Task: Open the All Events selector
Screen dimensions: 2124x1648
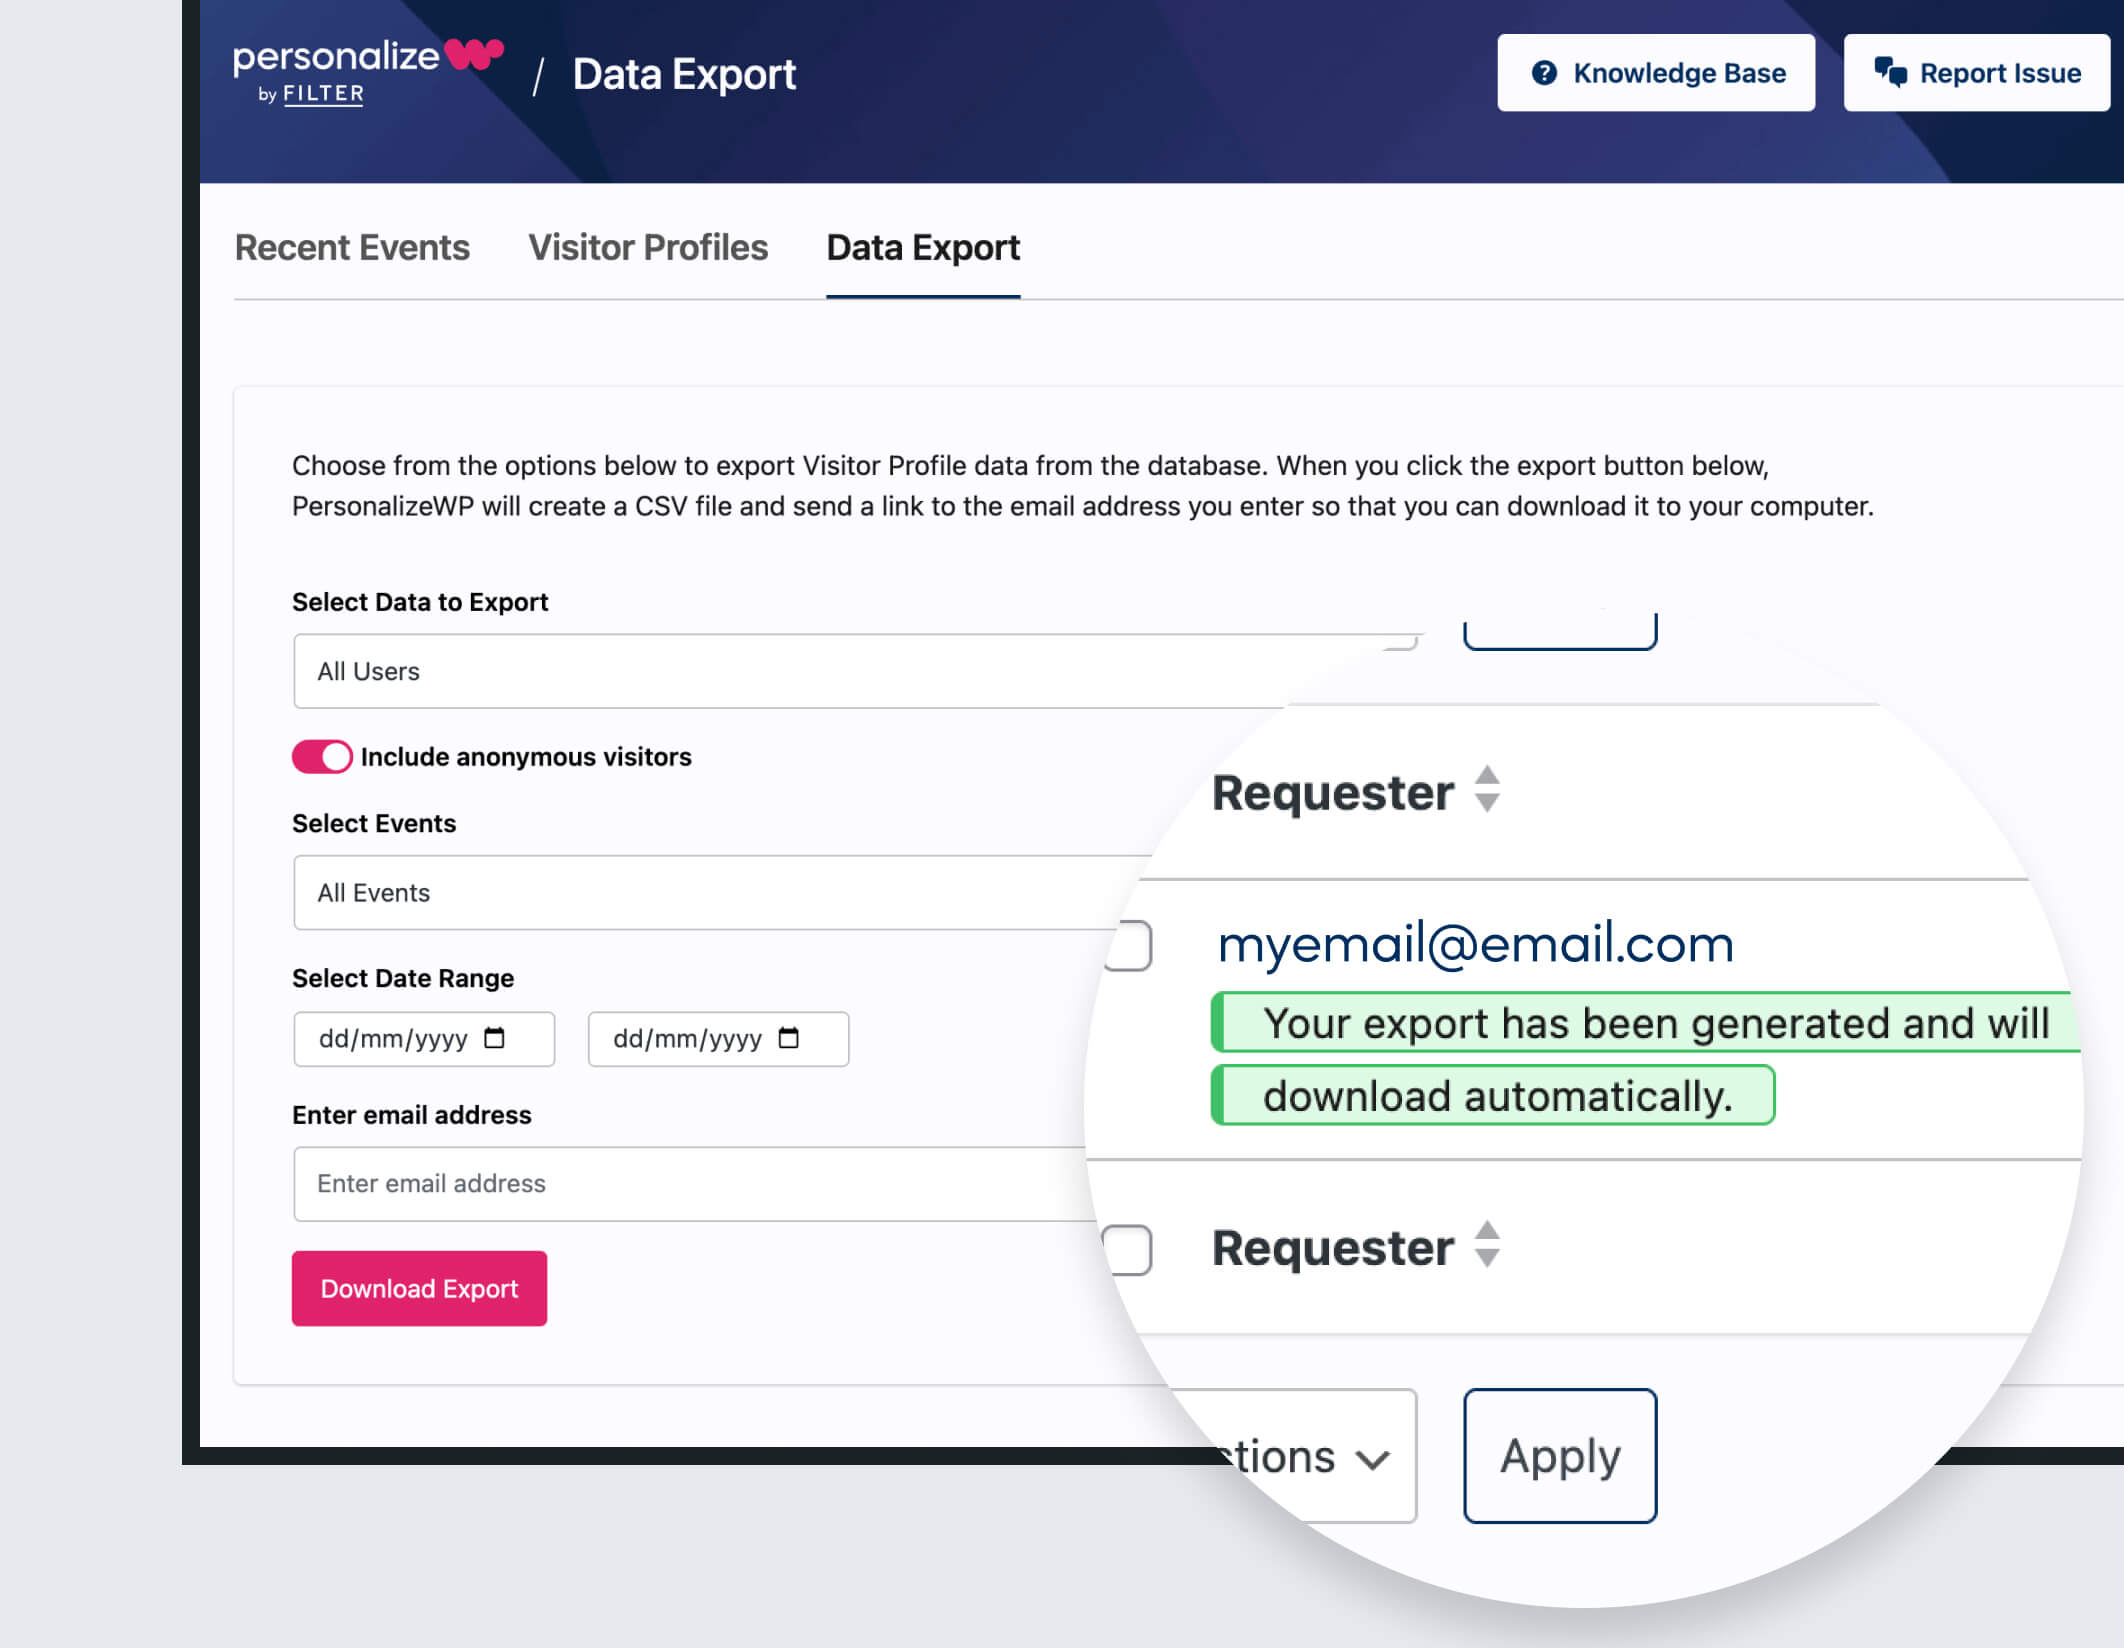Action: coord(700,892)
